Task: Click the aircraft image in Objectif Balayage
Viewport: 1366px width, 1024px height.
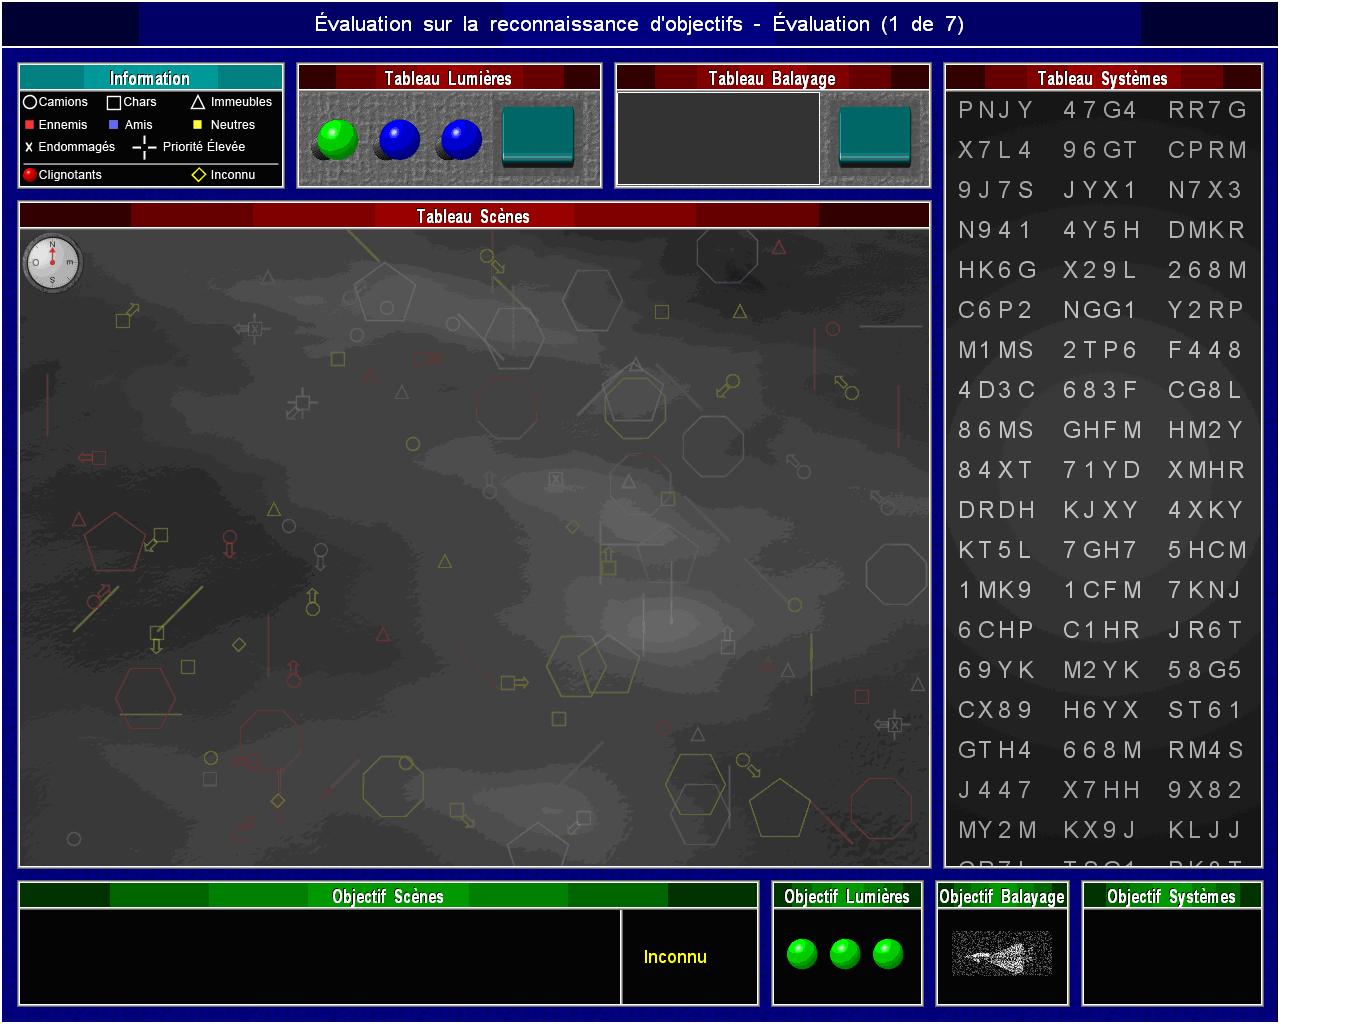Action: pyautogui.click(x=1001, y=953)
